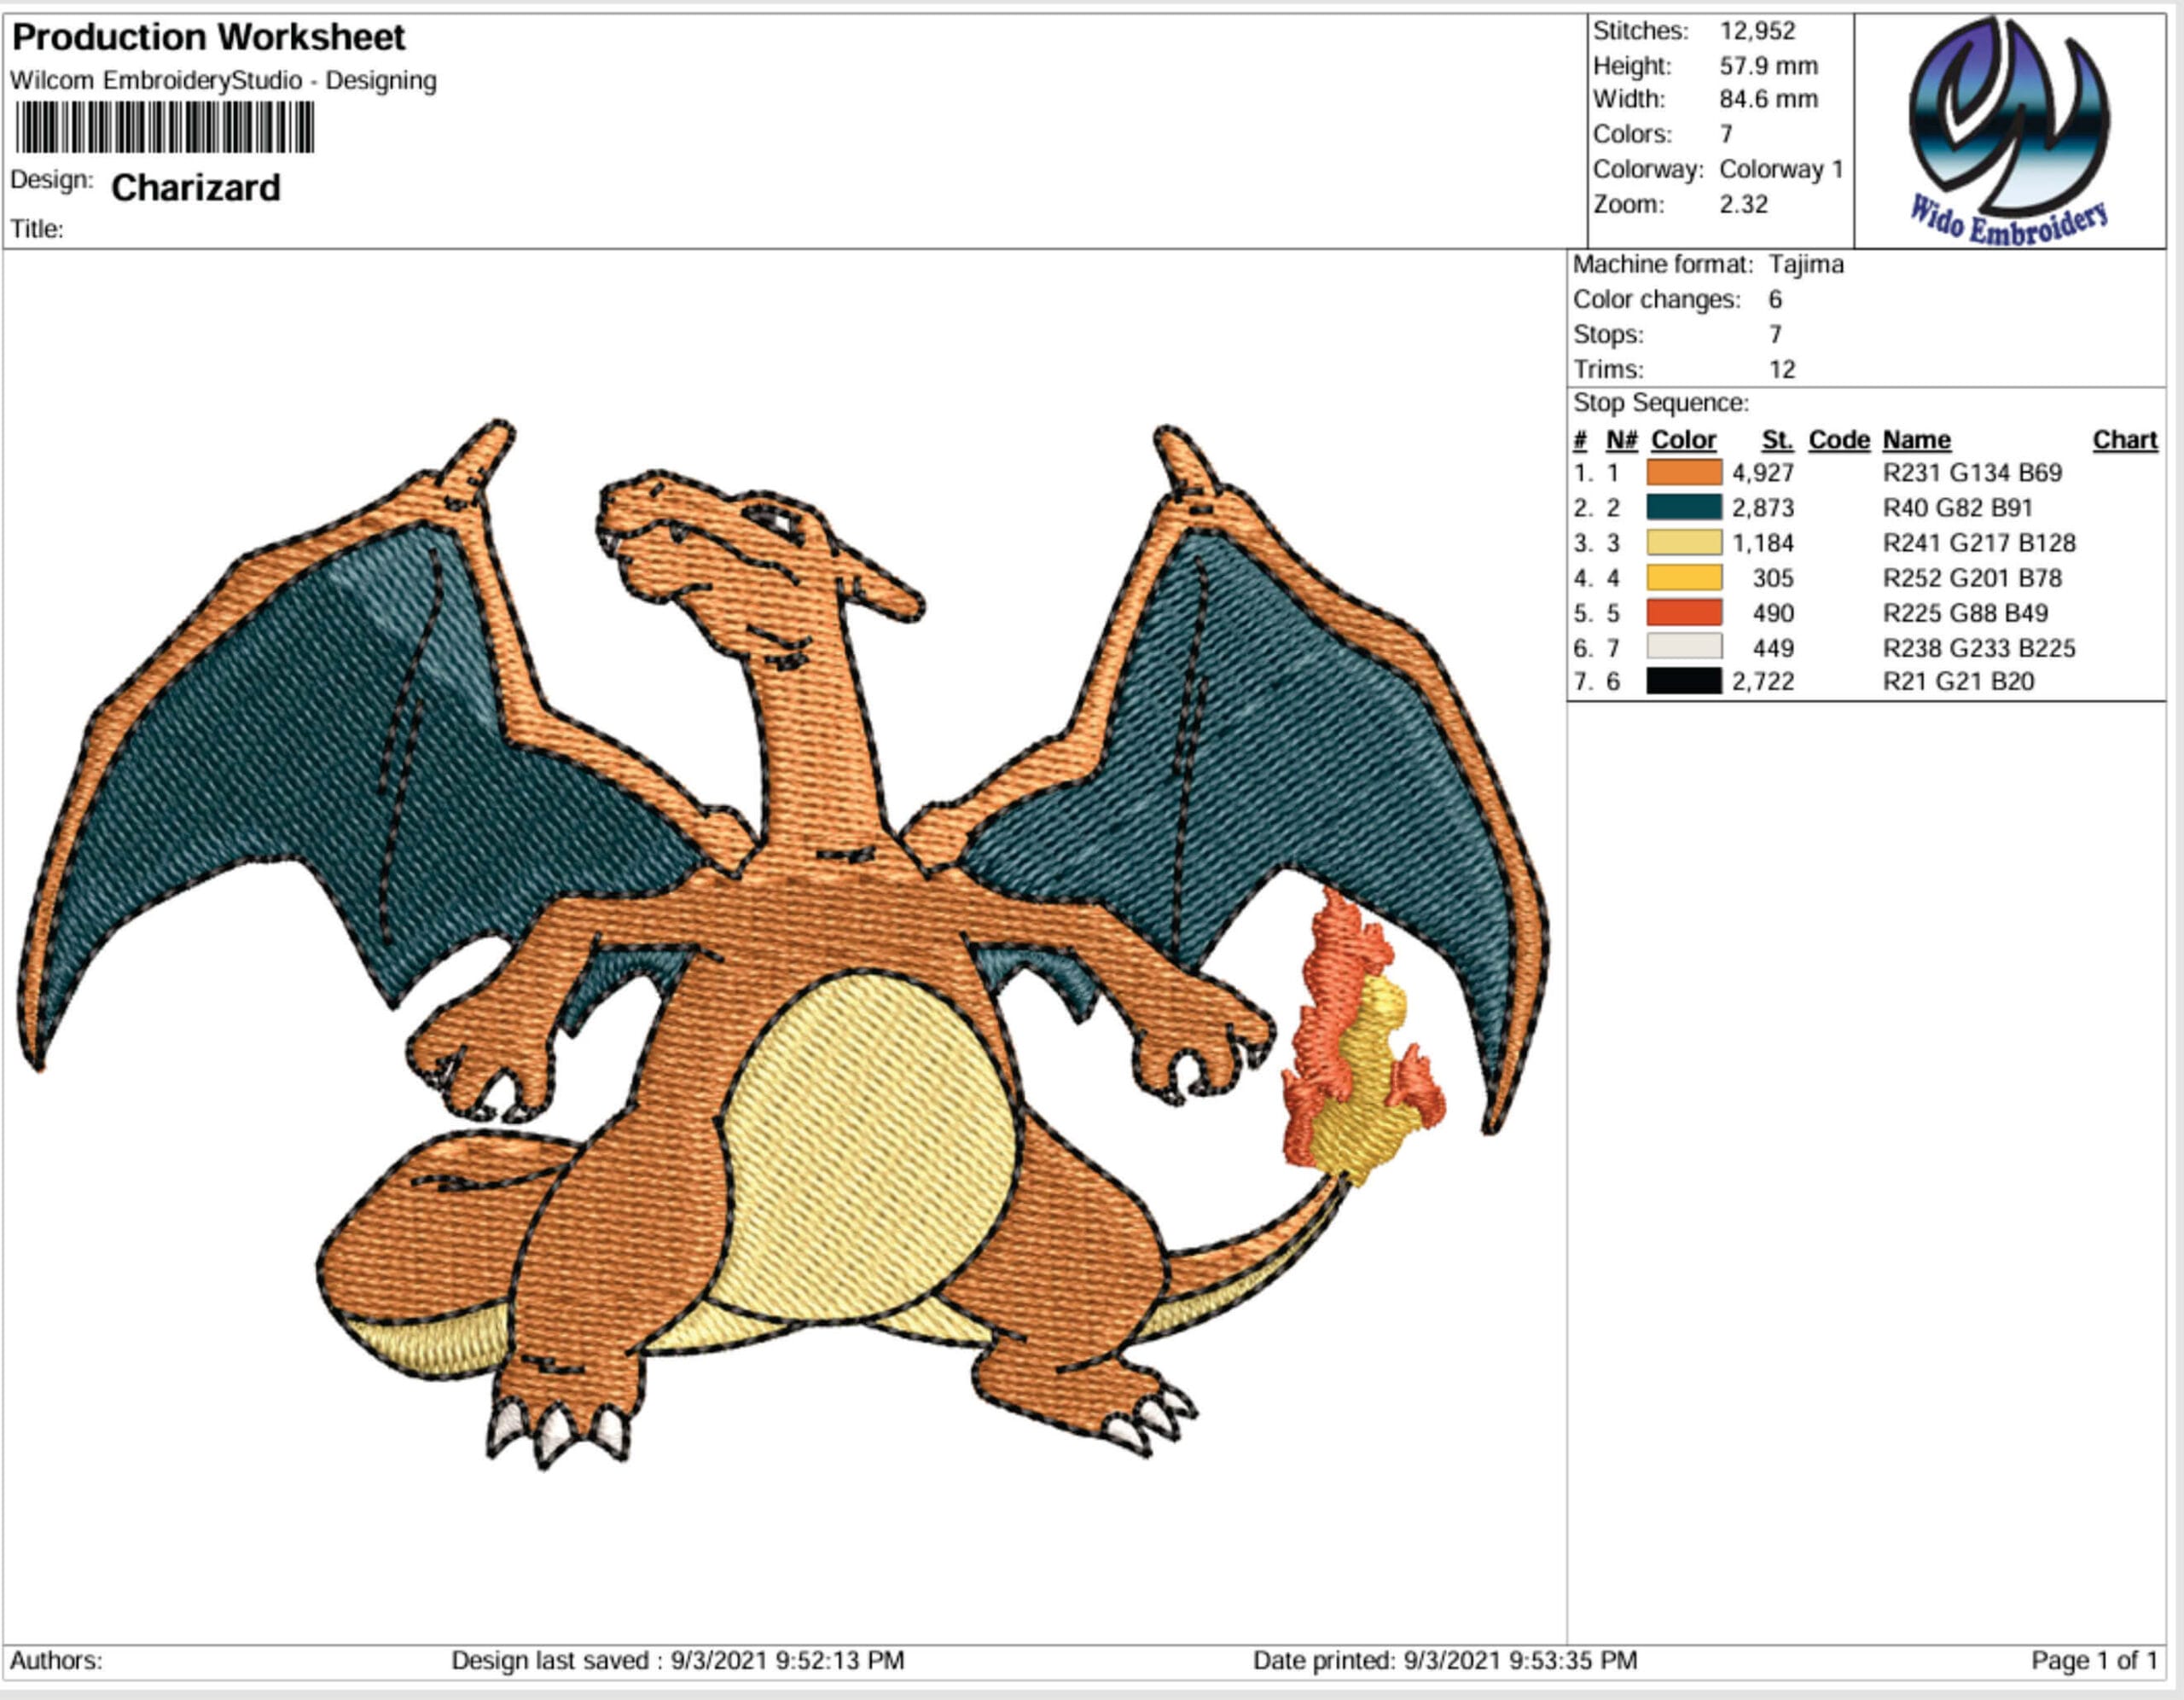Select the off-white R238 G233 B225 swatch
Screen dimensions: 2184x1700
pyautogui.click(x=1684, y=647)
